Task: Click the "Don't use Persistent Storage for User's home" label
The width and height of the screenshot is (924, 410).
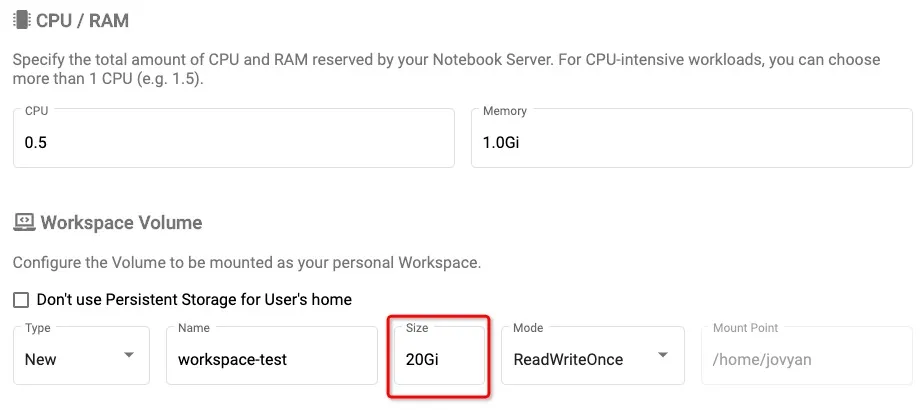Action: click(x=194, y=300)
